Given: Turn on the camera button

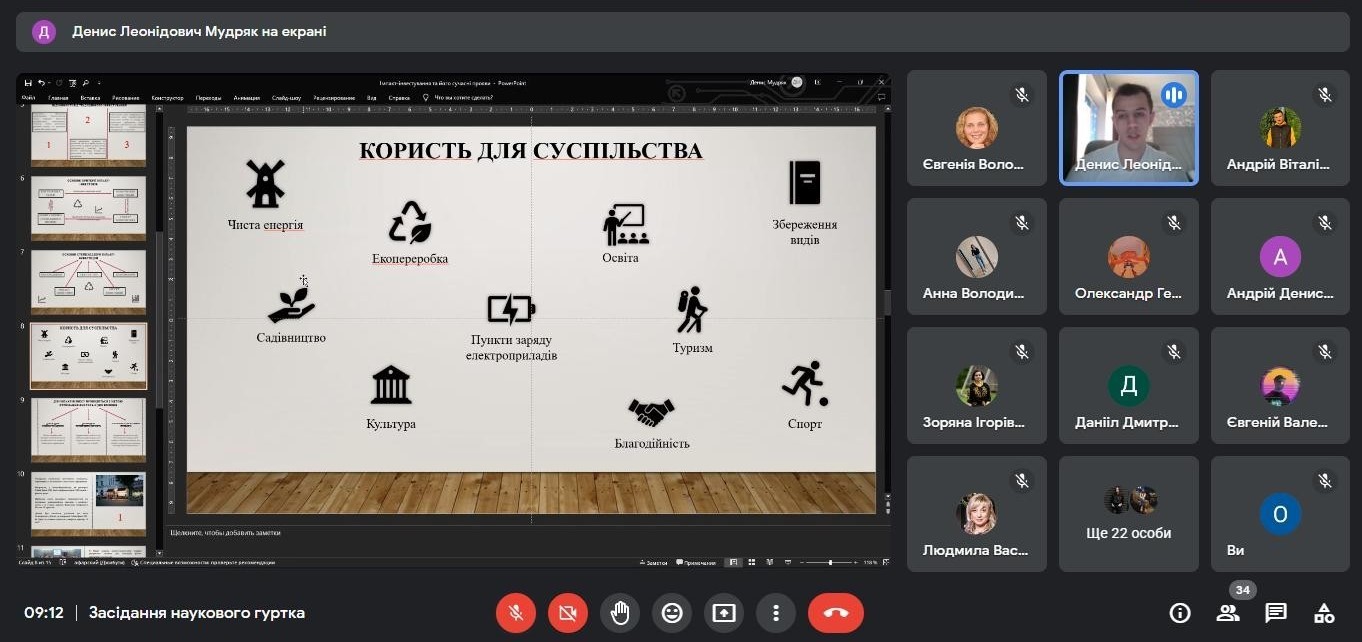Looking at the screenshot, I should click(568, 613).
